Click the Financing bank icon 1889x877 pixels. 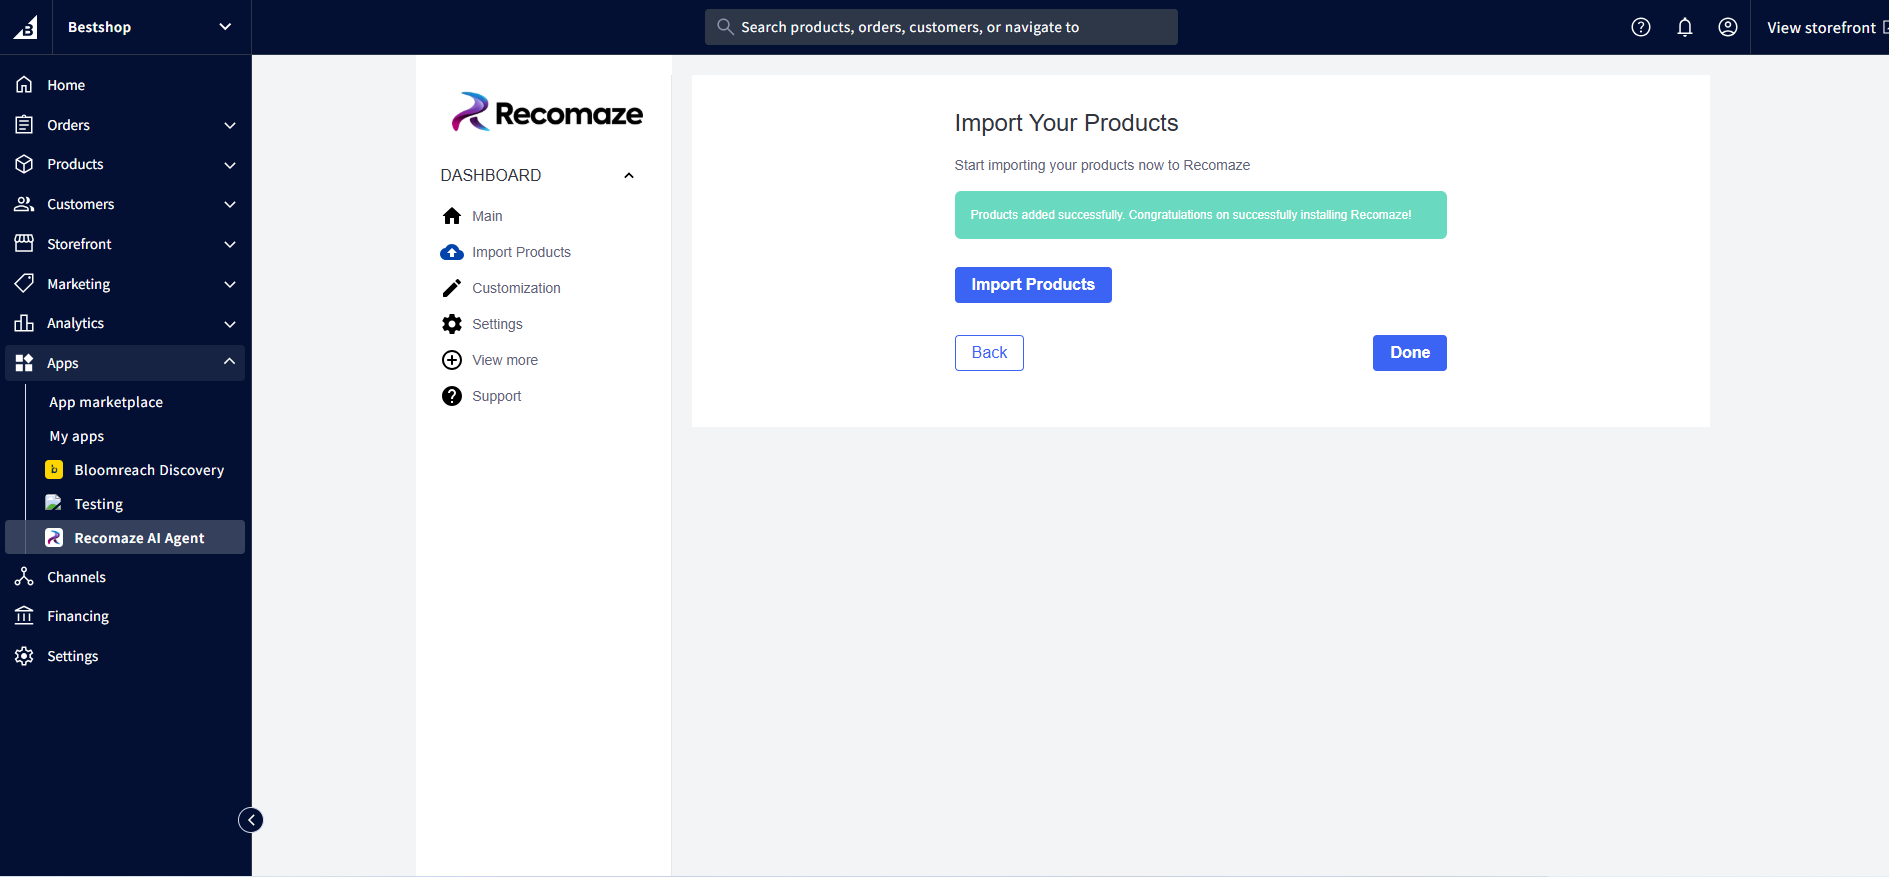[x=24, y=616]
